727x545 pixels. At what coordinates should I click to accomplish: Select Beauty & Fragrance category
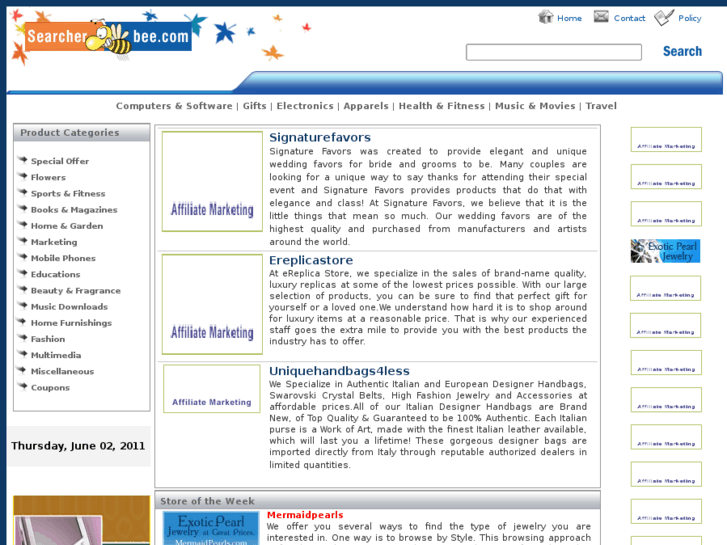(76, 290)
